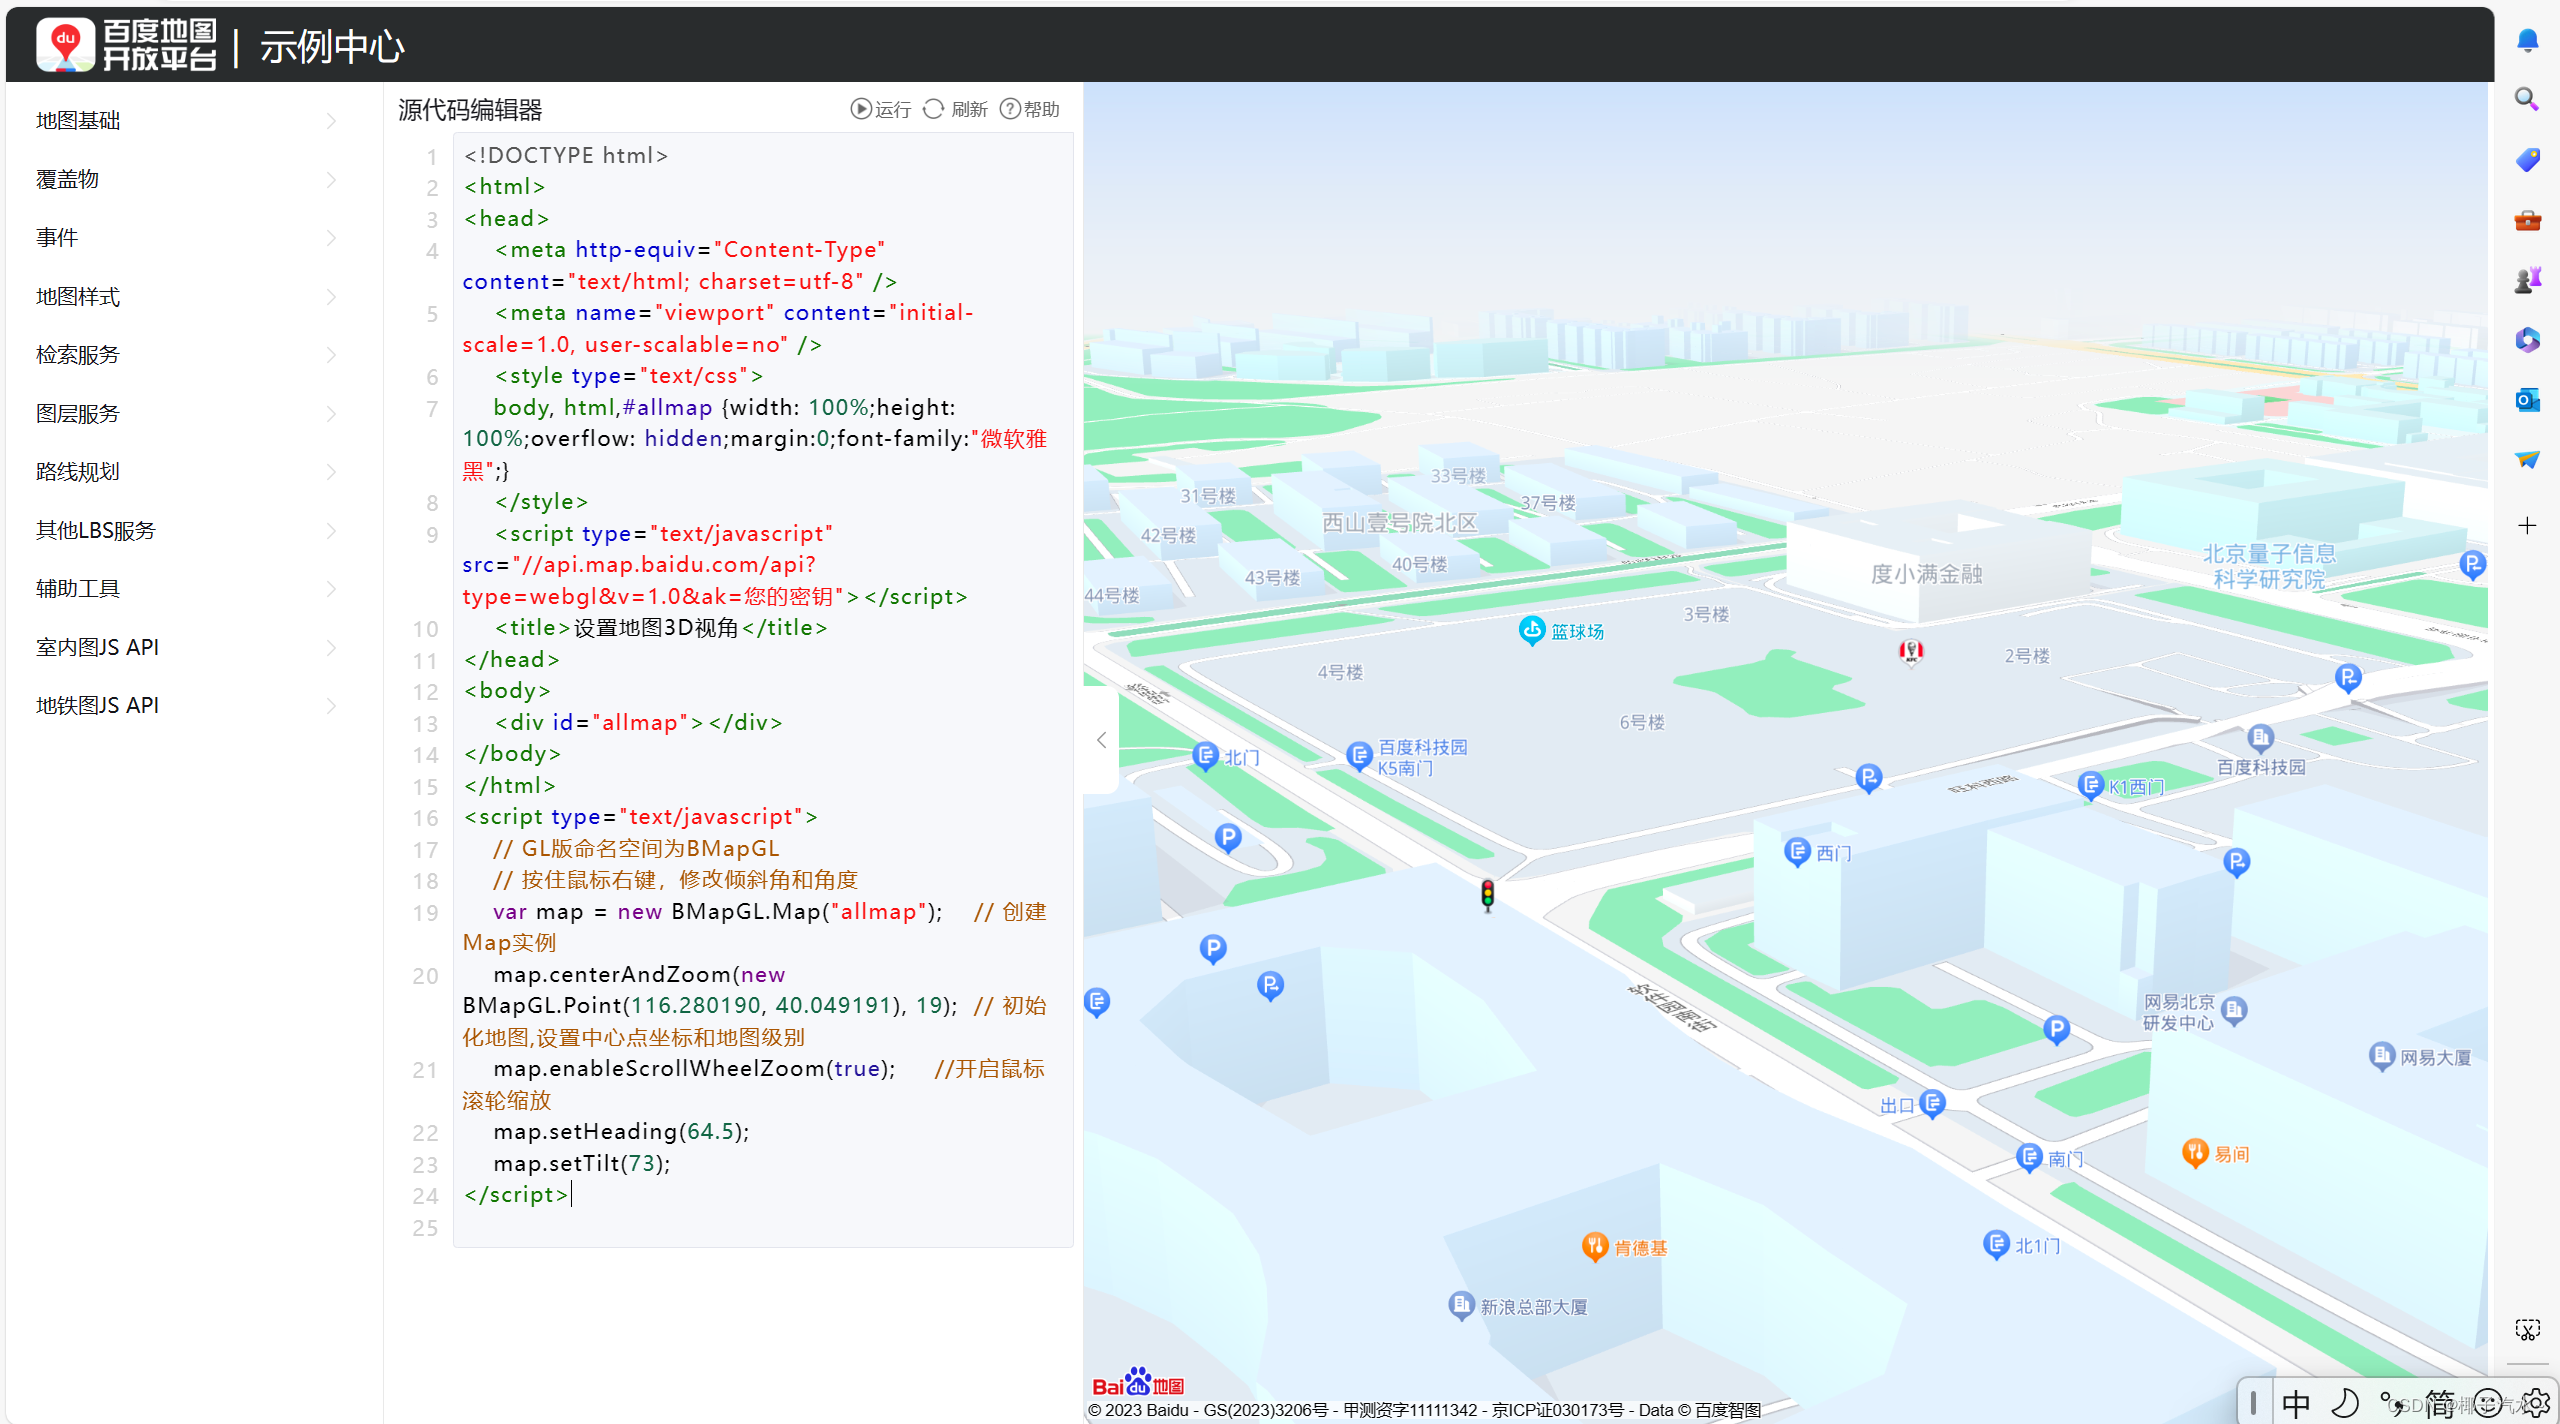Select the 检索服务 menu item
This screenshot has width=2560, height=1424.
click(x=78, y=355)
